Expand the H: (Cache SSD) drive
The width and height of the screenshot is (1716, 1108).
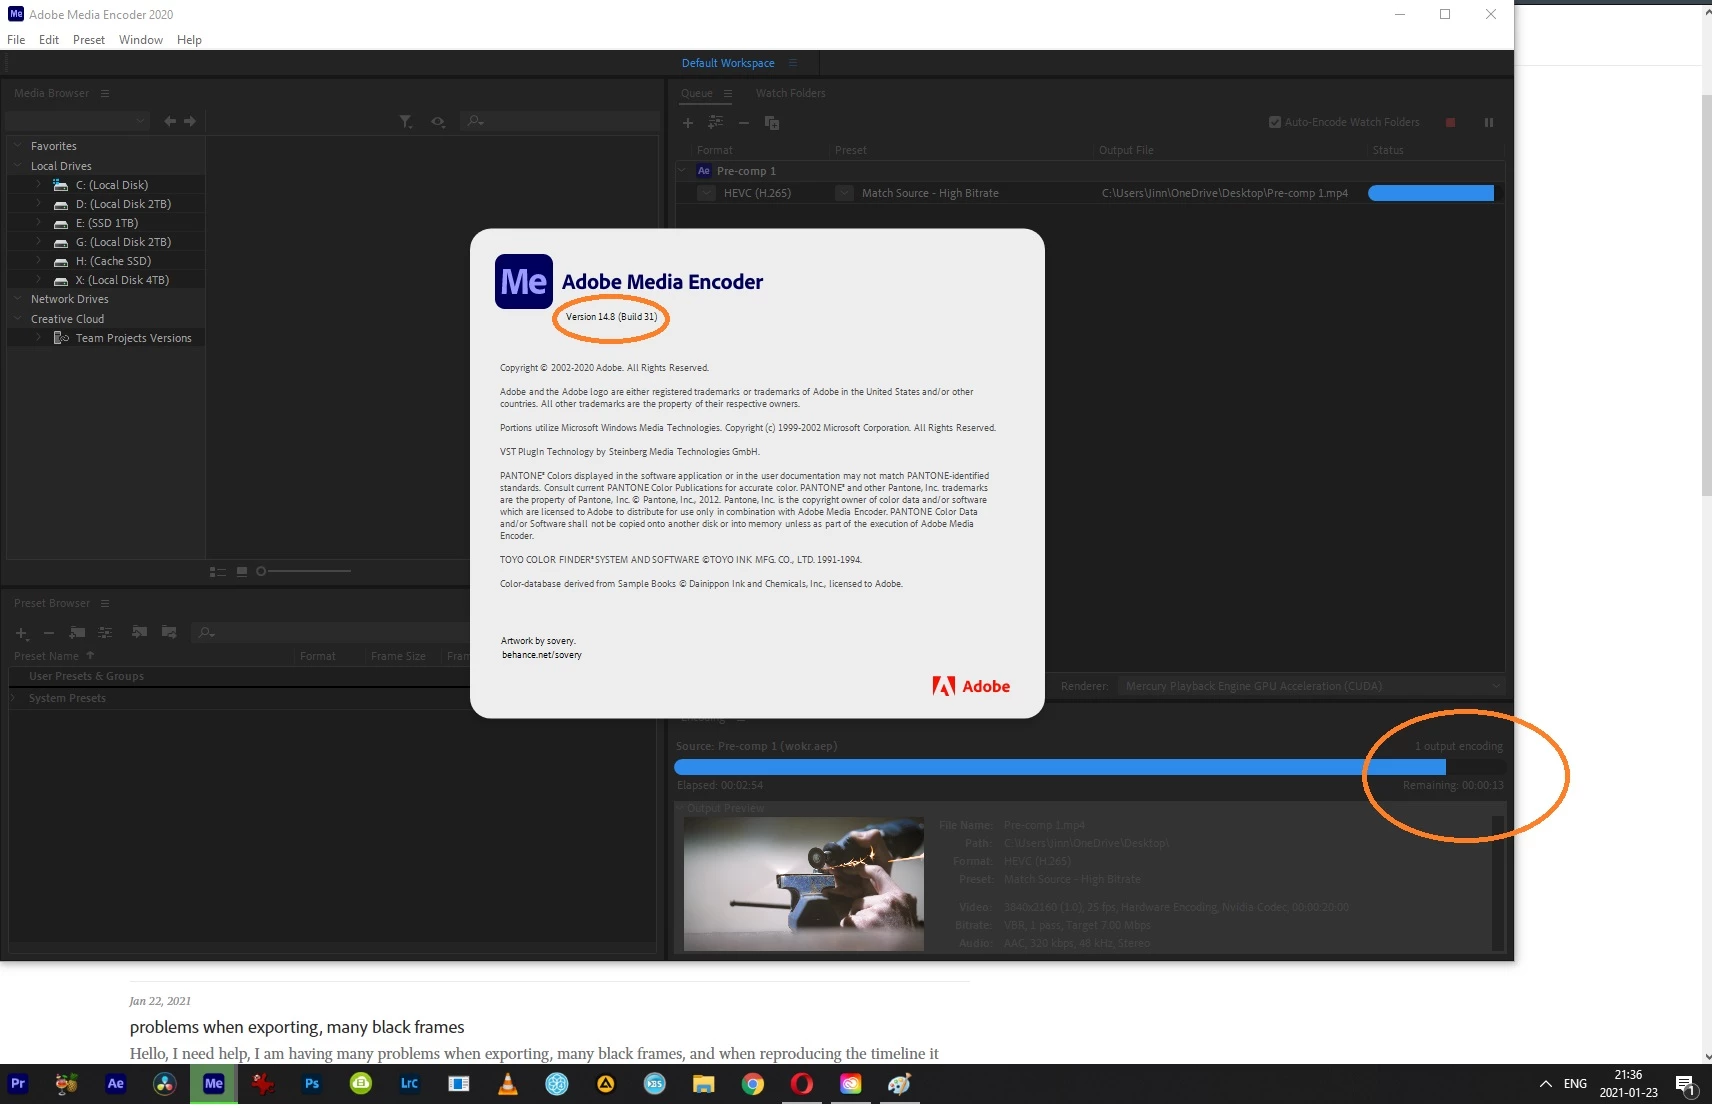tap(38, 261)
